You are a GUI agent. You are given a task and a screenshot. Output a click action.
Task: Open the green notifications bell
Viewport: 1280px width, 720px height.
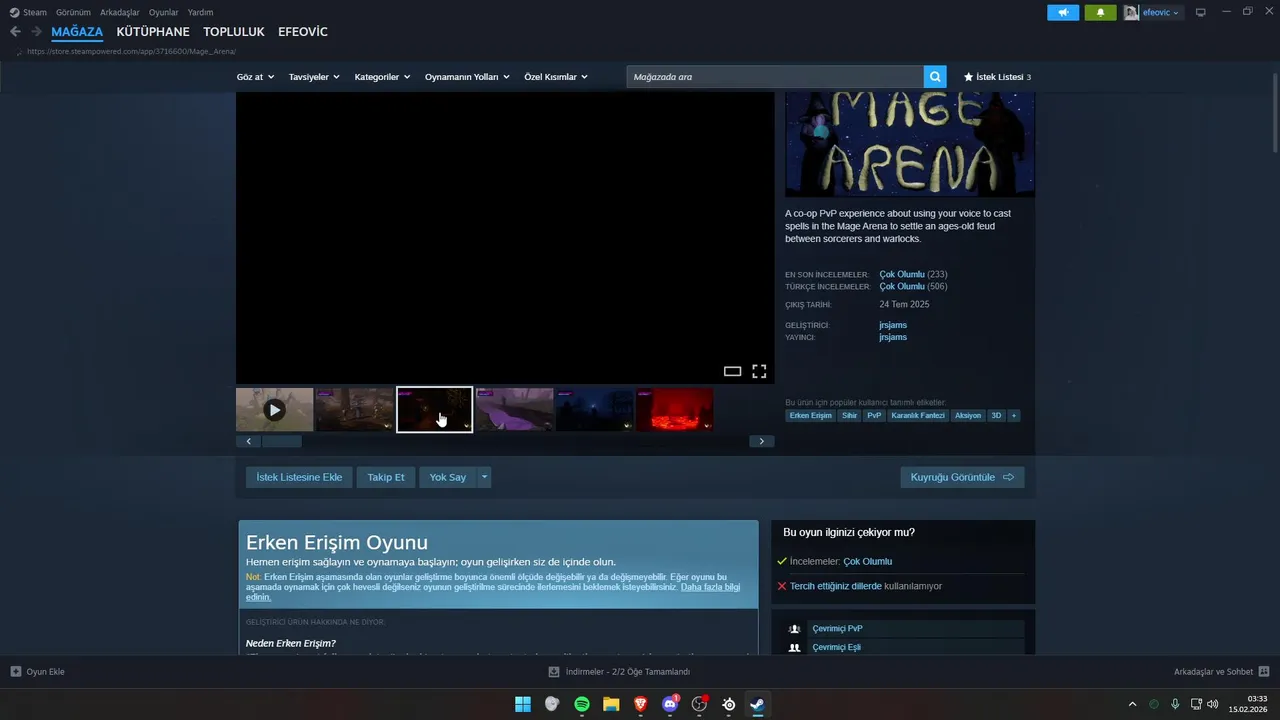coord(1100,13)
